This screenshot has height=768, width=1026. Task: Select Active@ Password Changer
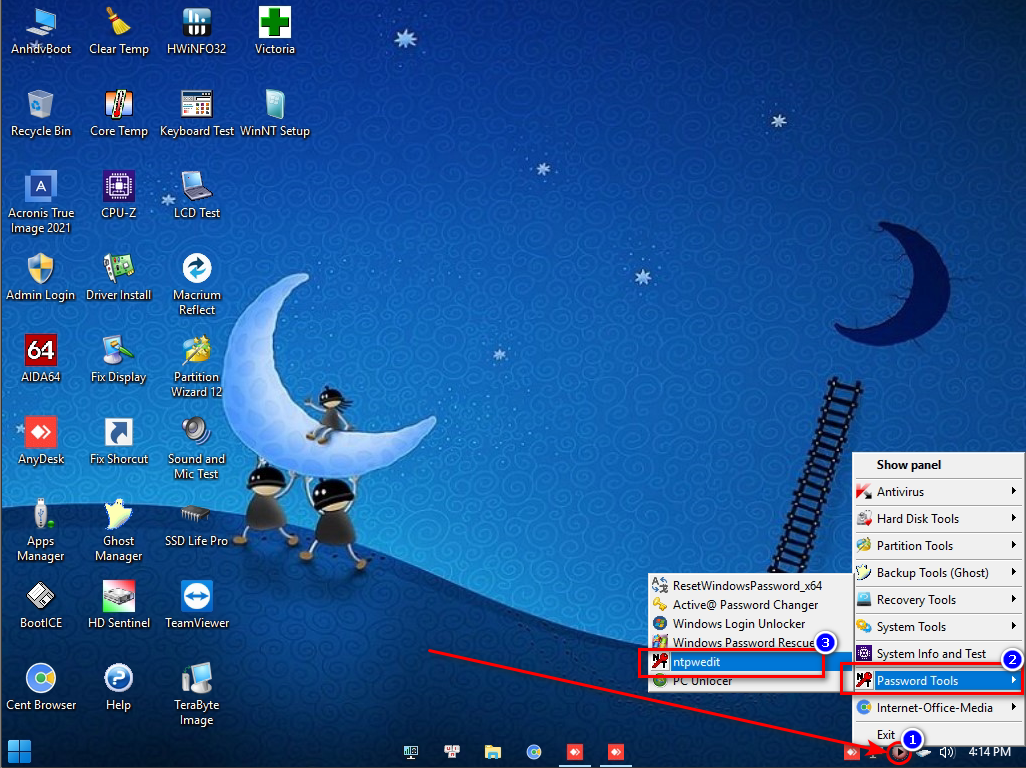(750, 604)
